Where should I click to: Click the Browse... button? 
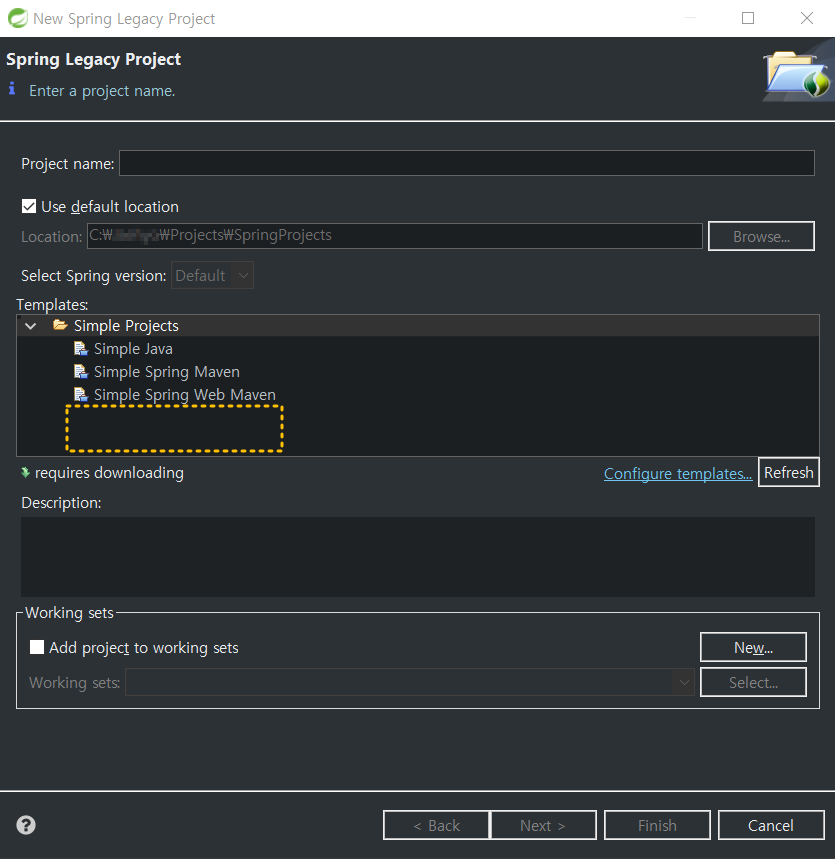761,236
